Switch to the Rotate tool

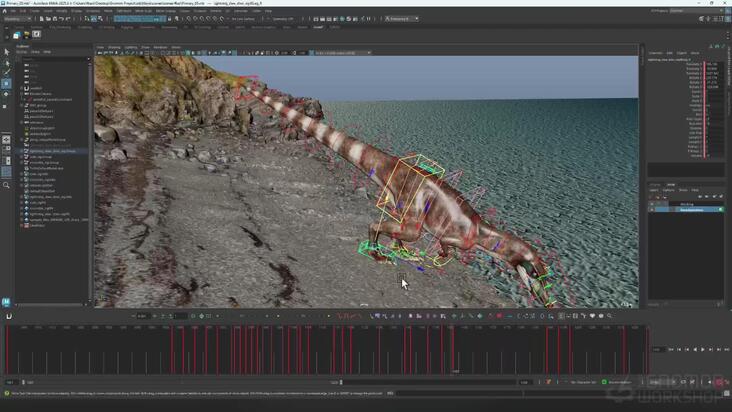click(6, 94)
